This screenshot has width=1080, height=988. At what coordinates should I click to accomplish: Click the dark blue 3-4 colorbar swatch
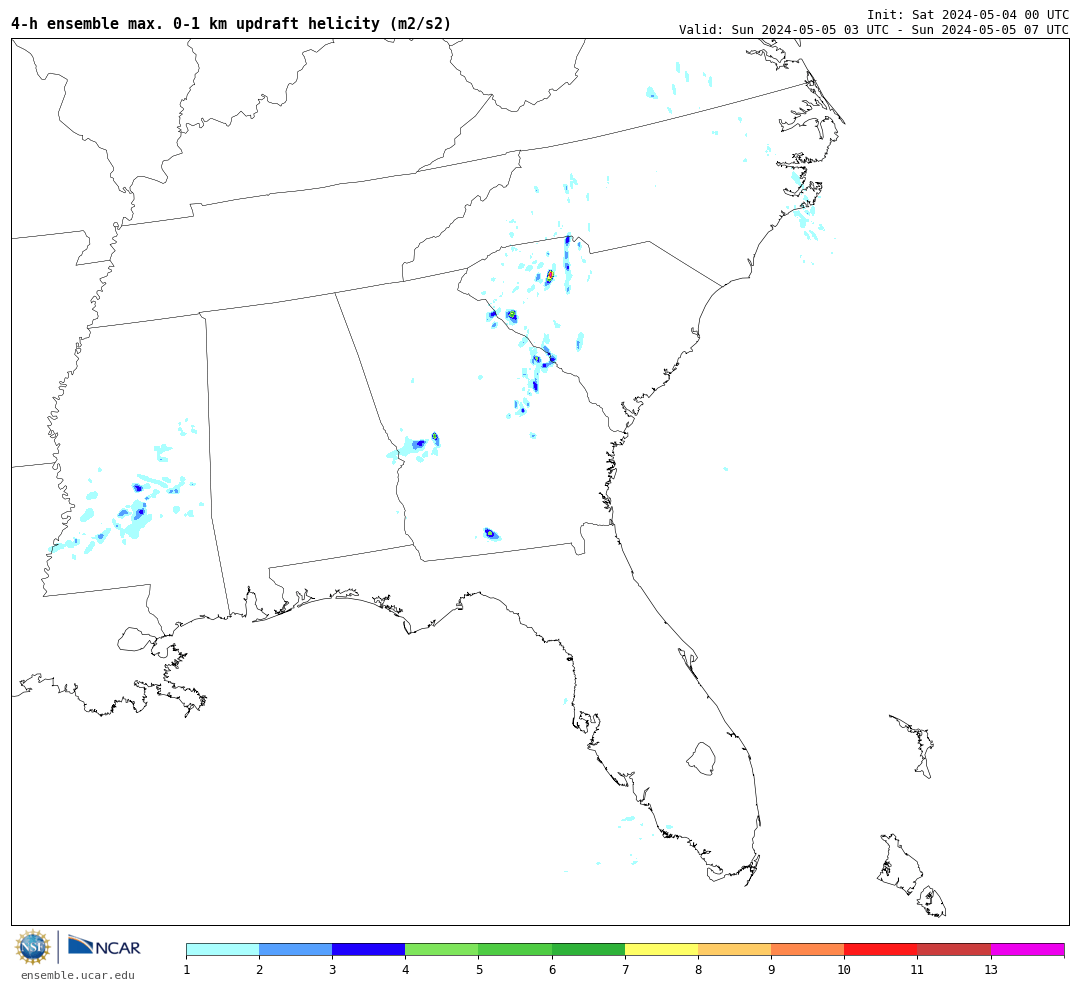coord(368,949)
